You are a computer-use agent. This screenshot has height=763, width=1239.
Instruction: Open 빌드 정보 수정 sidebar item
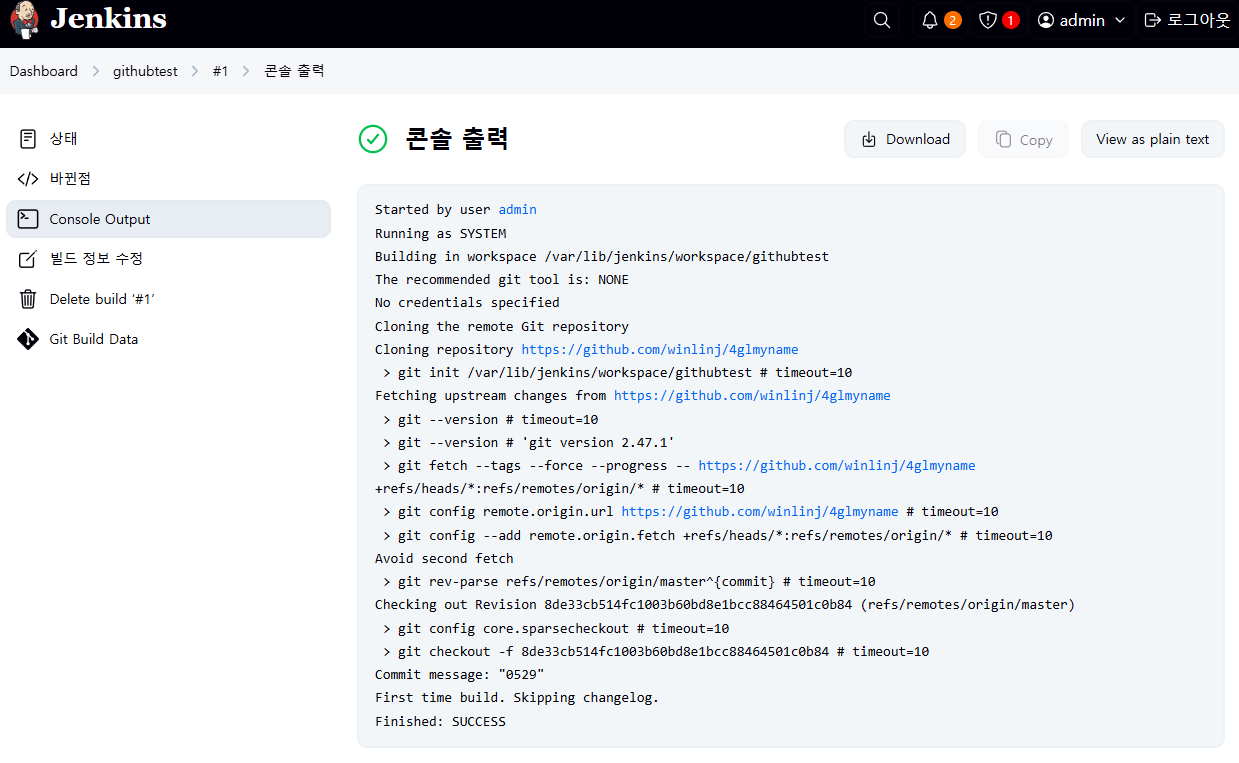tap(168, 259)
